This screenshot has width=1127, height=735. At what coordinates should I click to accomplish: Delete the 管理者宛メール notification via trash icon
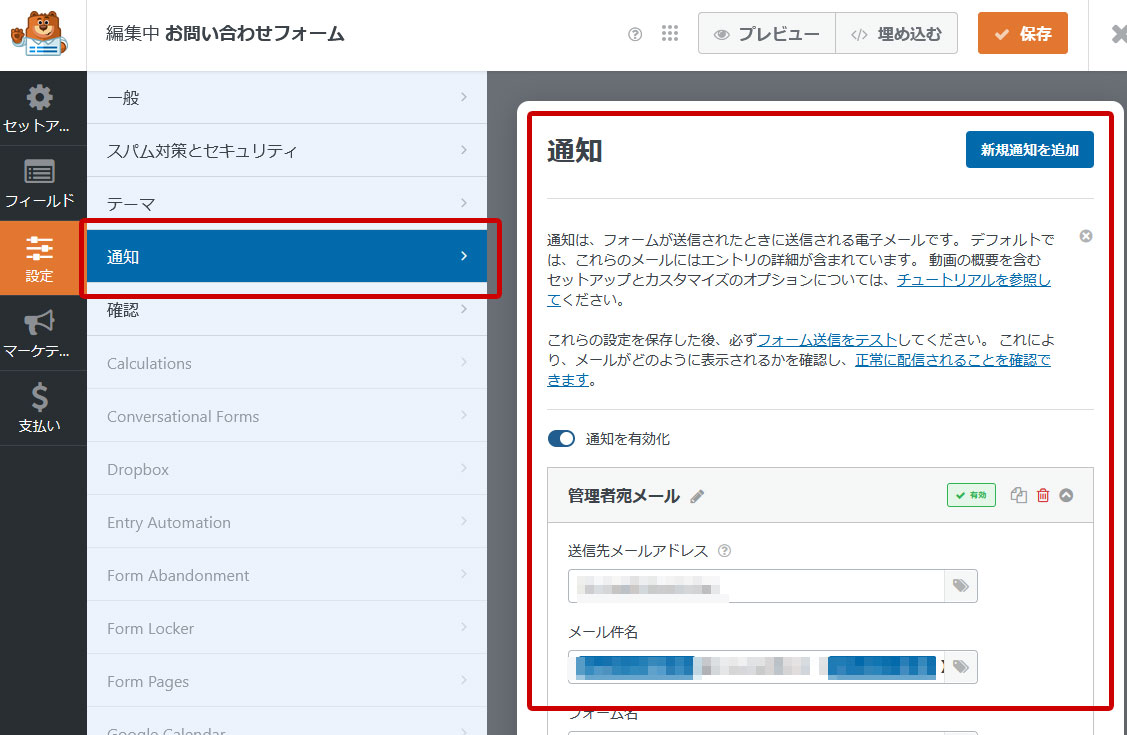pos(1043,495)
